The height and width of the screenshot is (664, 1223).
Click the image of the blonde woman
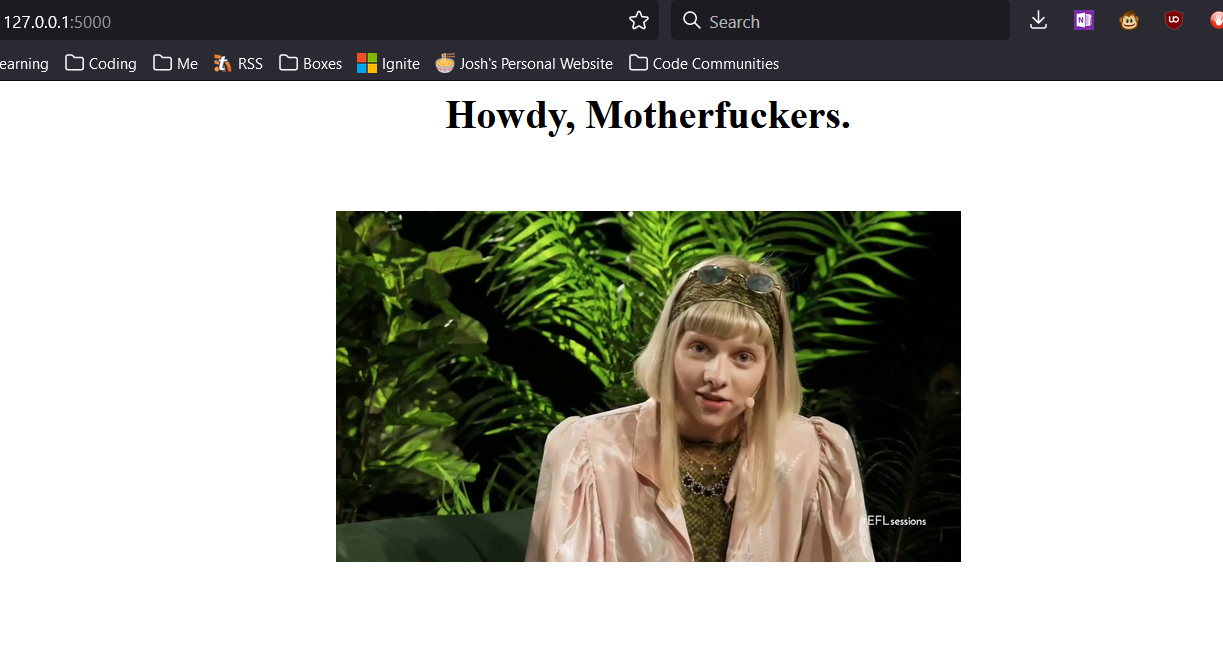point(648,386)
